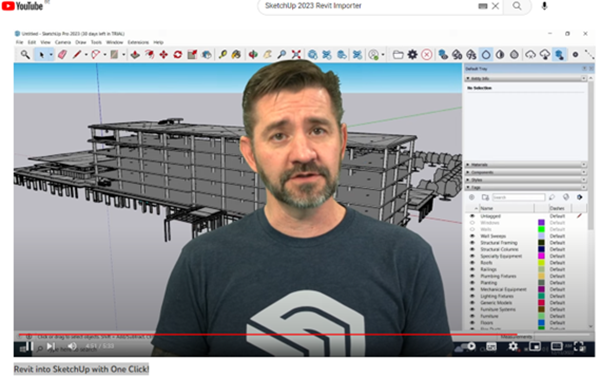Activate the Rotate tool

pos(178,55)
